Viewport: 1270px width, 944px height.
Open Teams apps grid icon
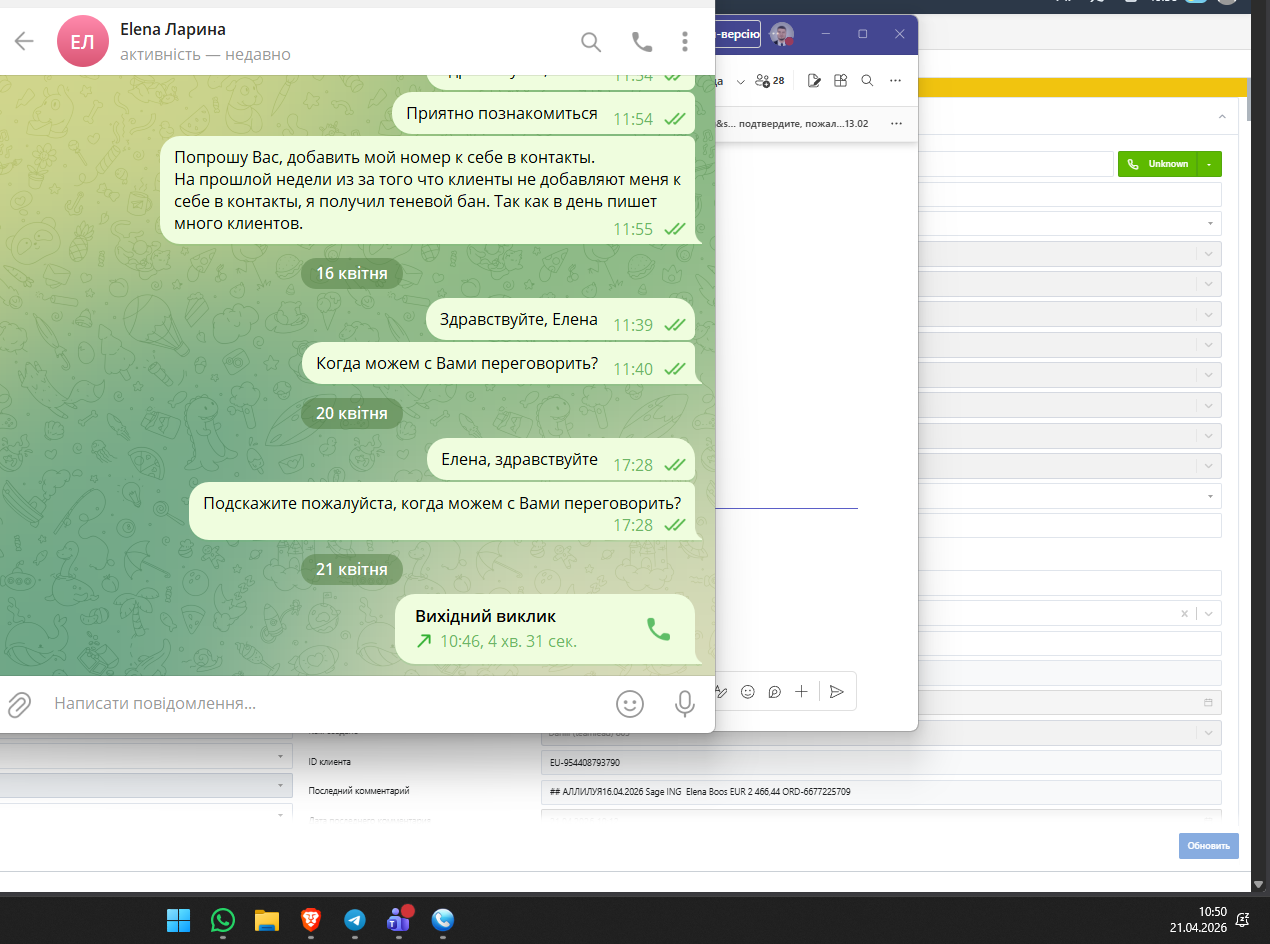pos(841,80)
